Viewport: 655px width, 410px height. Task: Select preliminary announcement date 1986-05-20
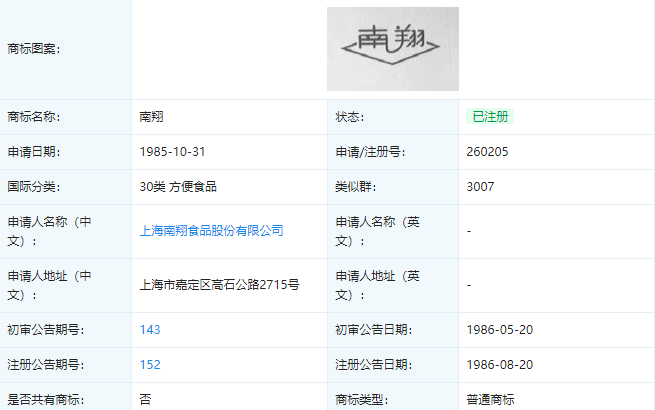[500, 330]
